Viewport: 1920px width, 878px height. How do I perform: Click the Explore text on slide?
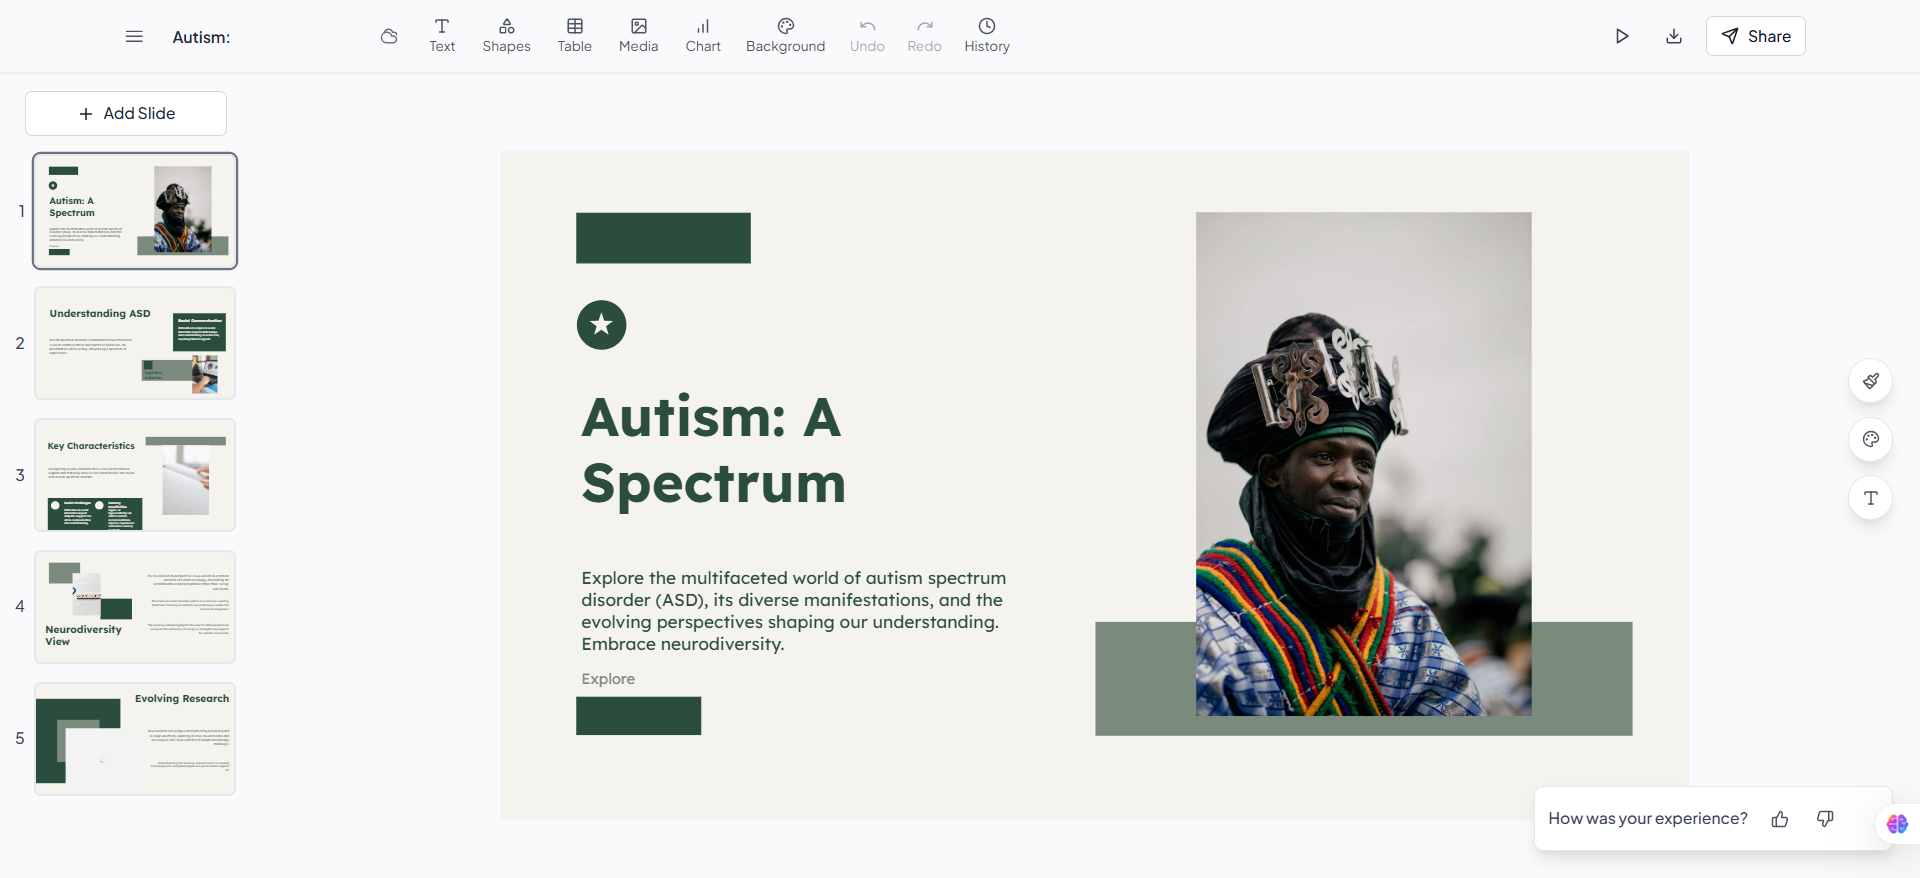(x=608, y=679)
